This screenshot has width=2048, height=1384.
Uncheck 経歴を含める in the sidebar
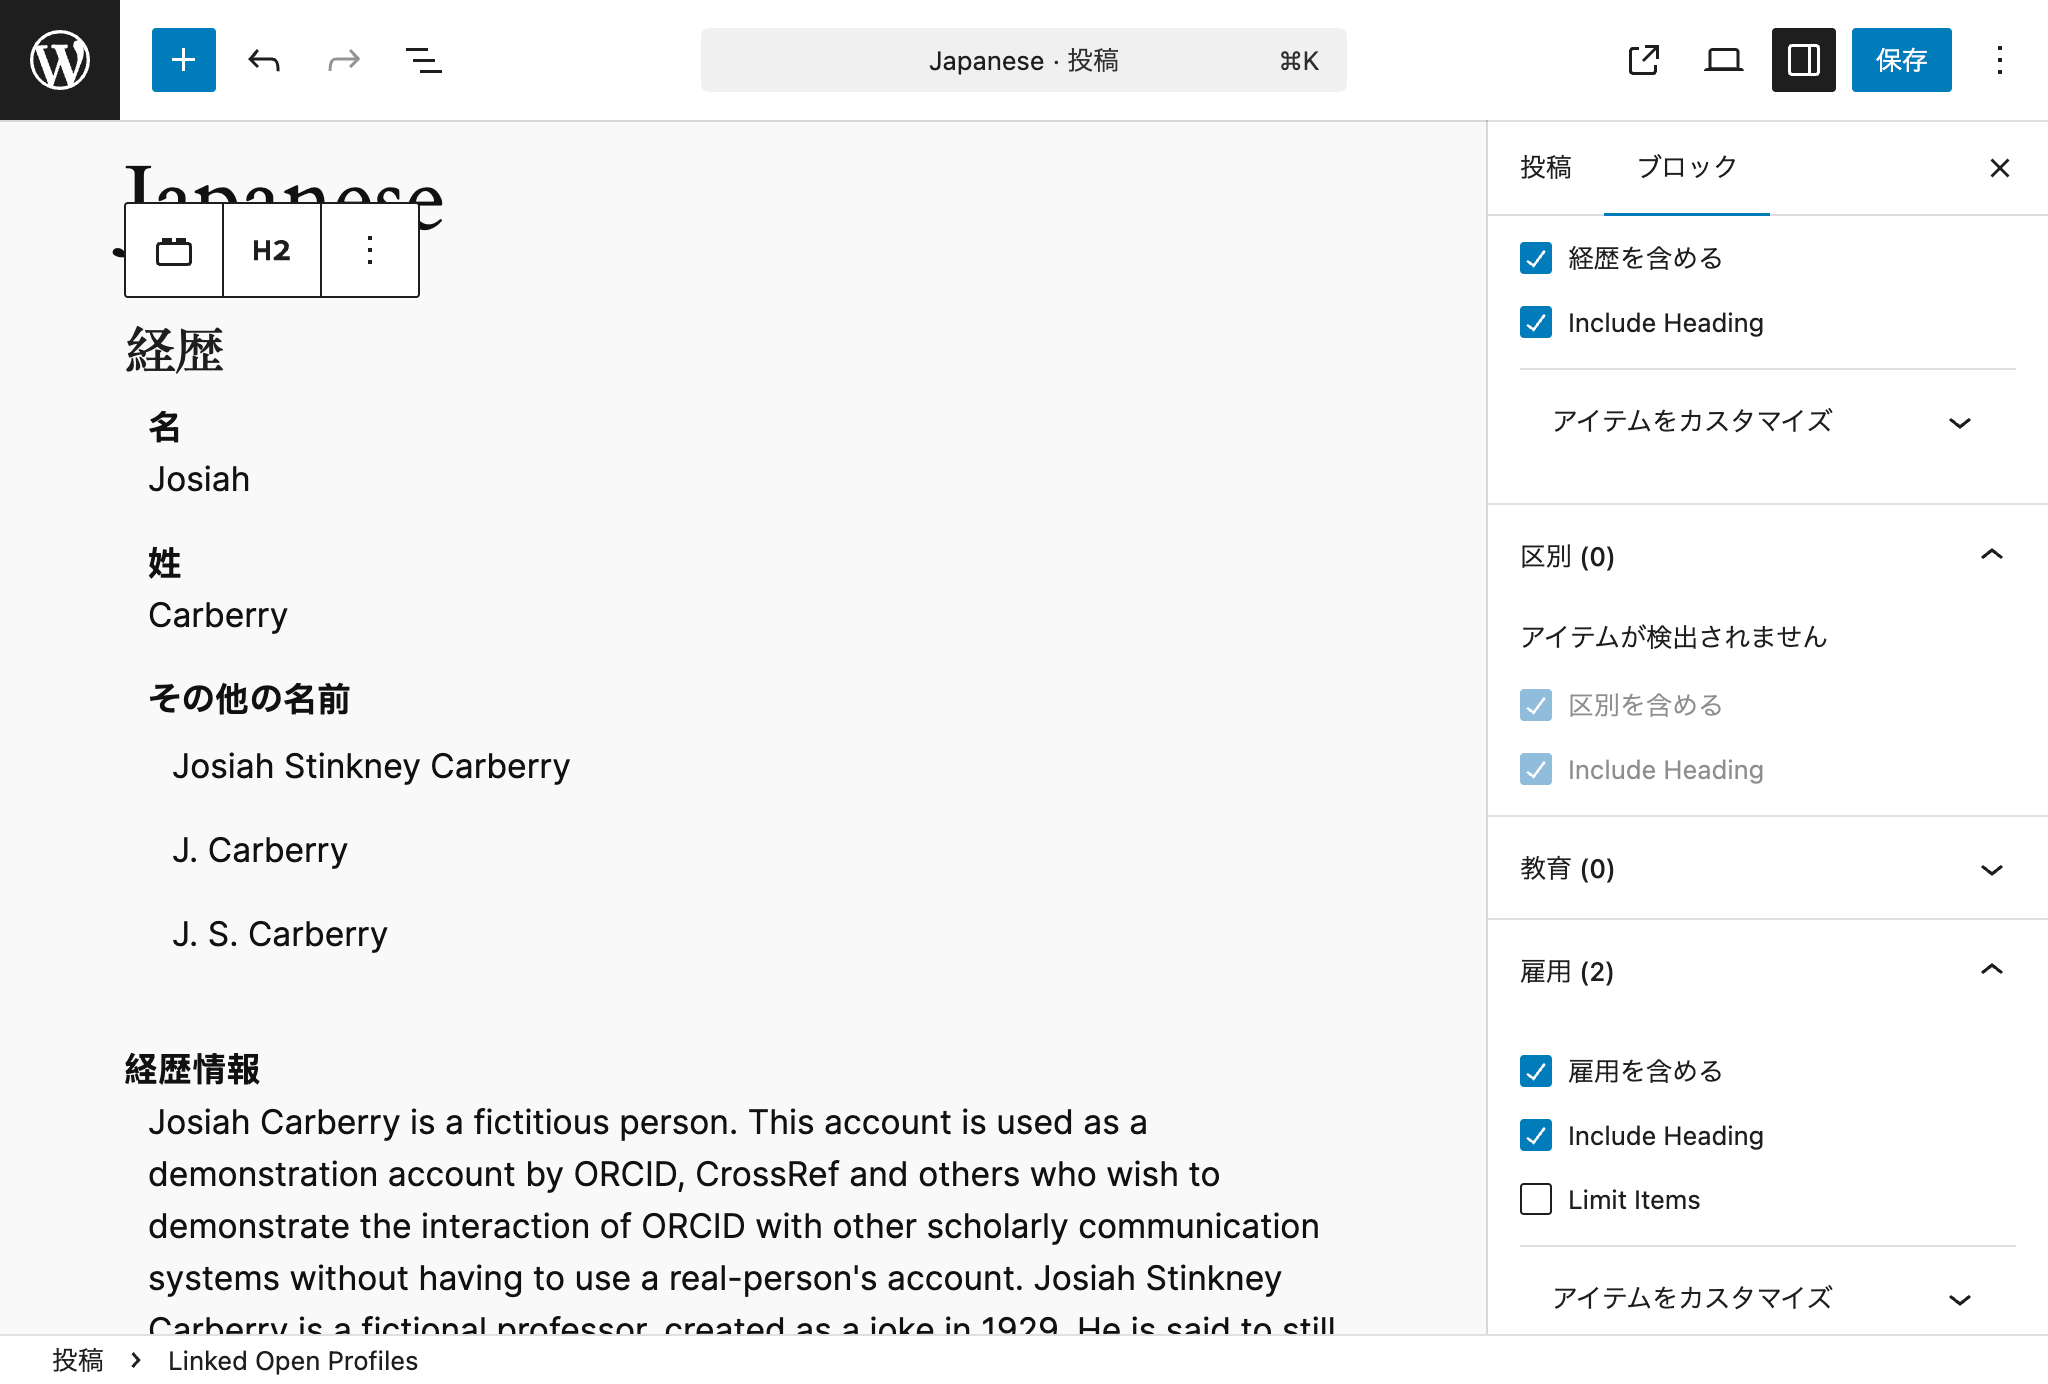pyautogui.click(x=1535, y=258)
